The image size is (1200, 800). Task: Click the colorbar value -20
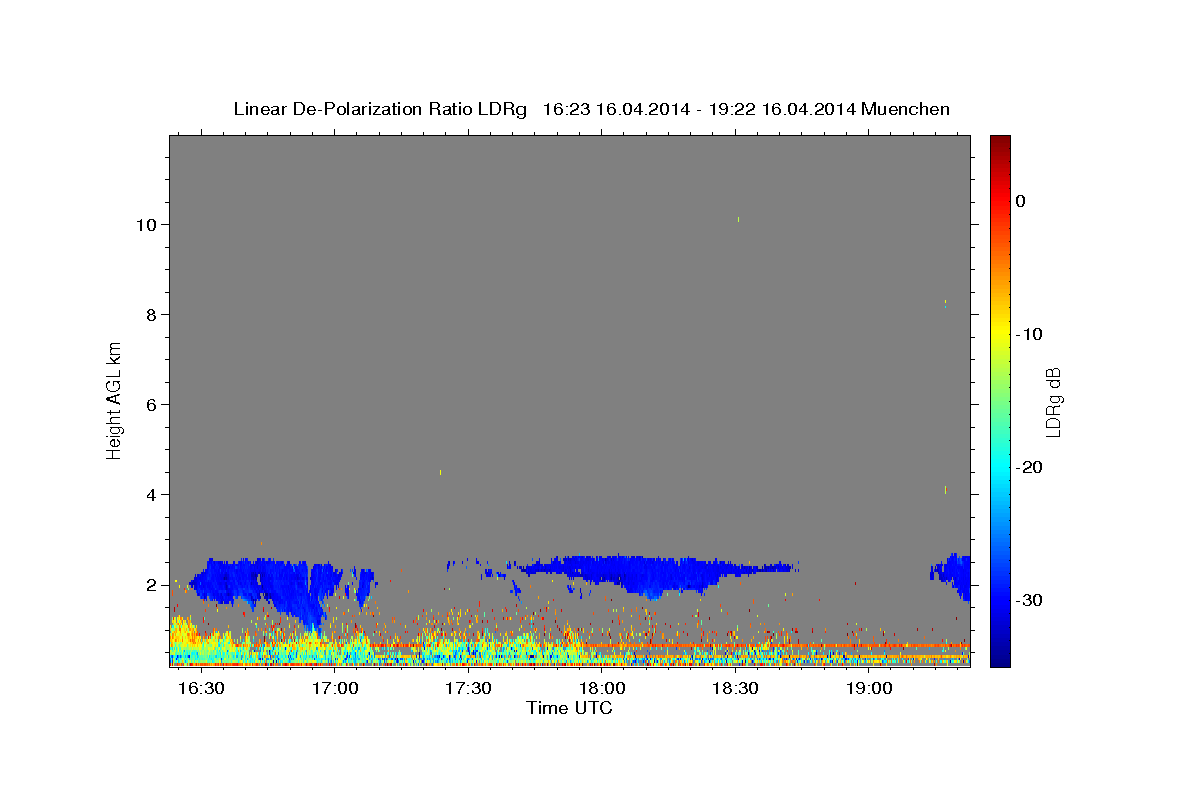1030,467
